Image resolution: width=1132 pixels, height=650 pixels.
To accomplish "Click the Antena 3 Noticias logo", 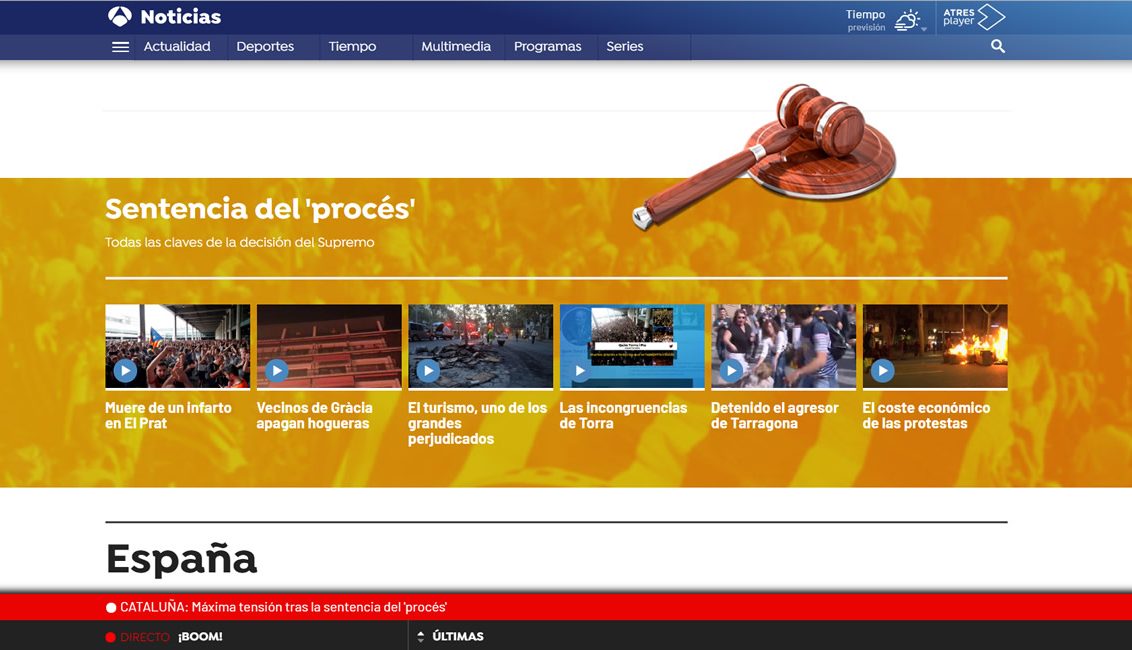I will 165,16.
